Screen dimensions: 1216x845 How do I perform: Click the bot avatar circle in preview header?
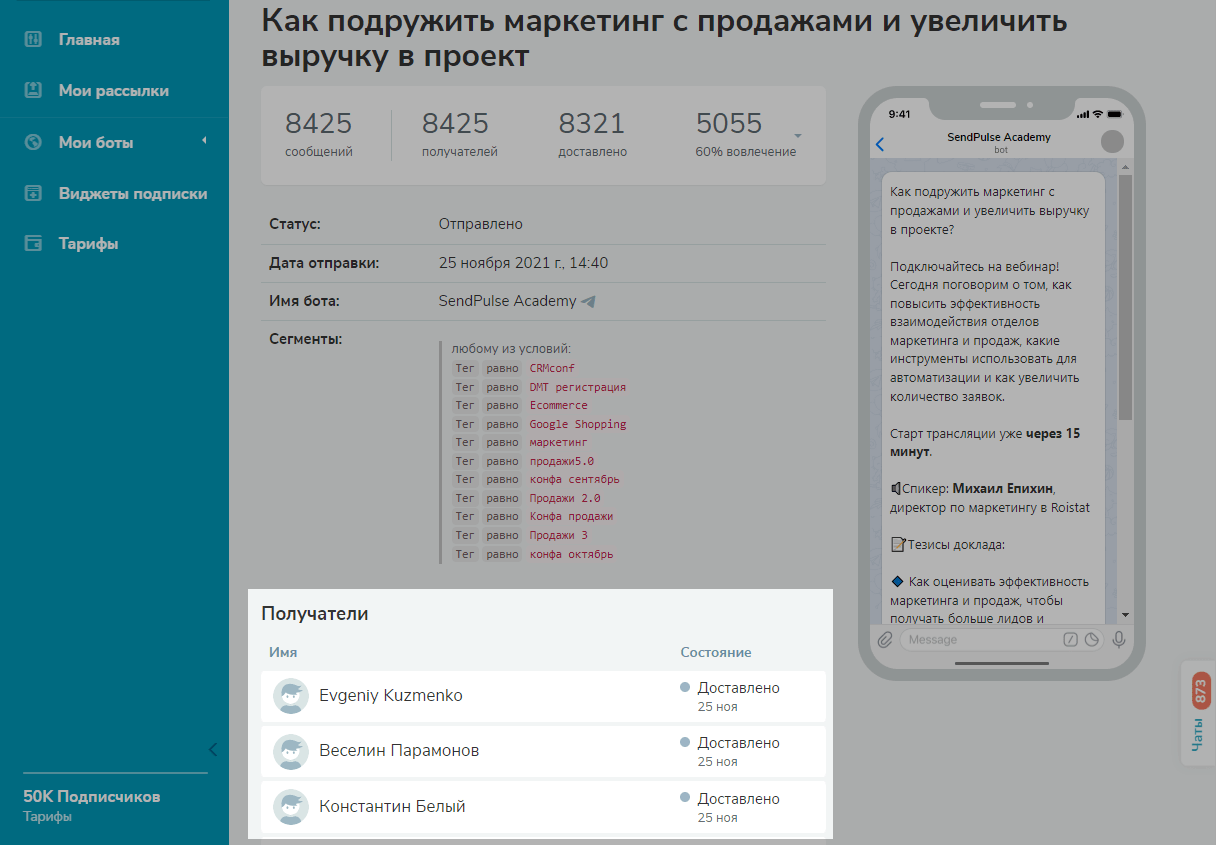pos(1112,142)
